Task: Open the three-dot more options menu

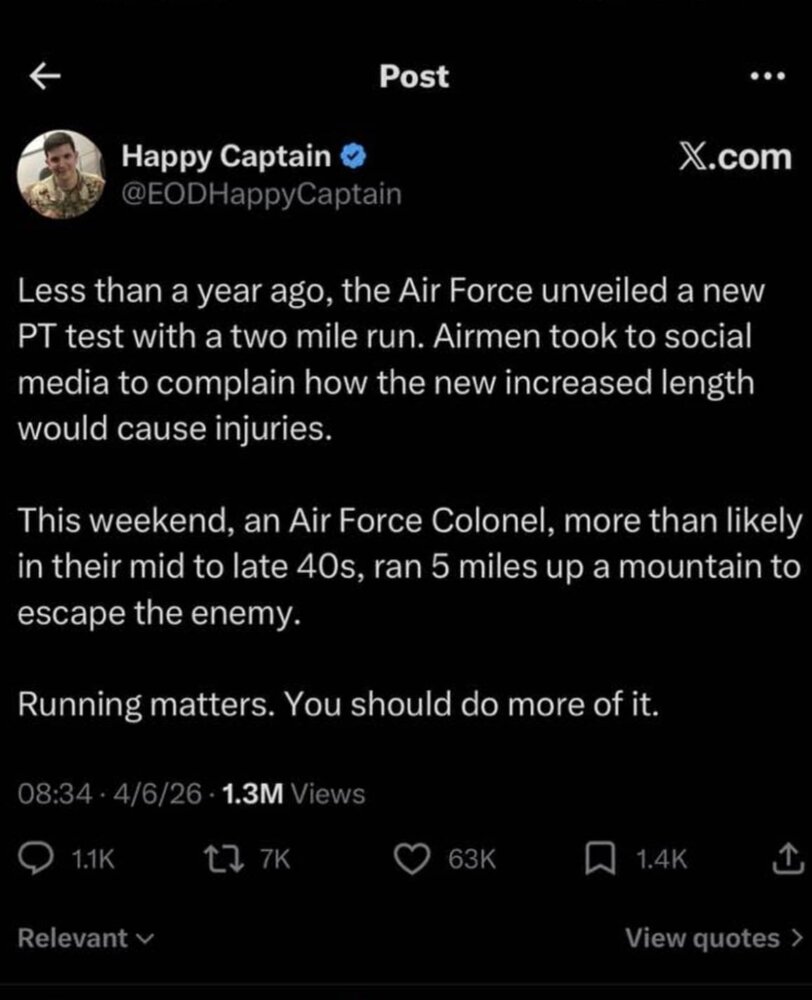Action: [x=768, y=78]
